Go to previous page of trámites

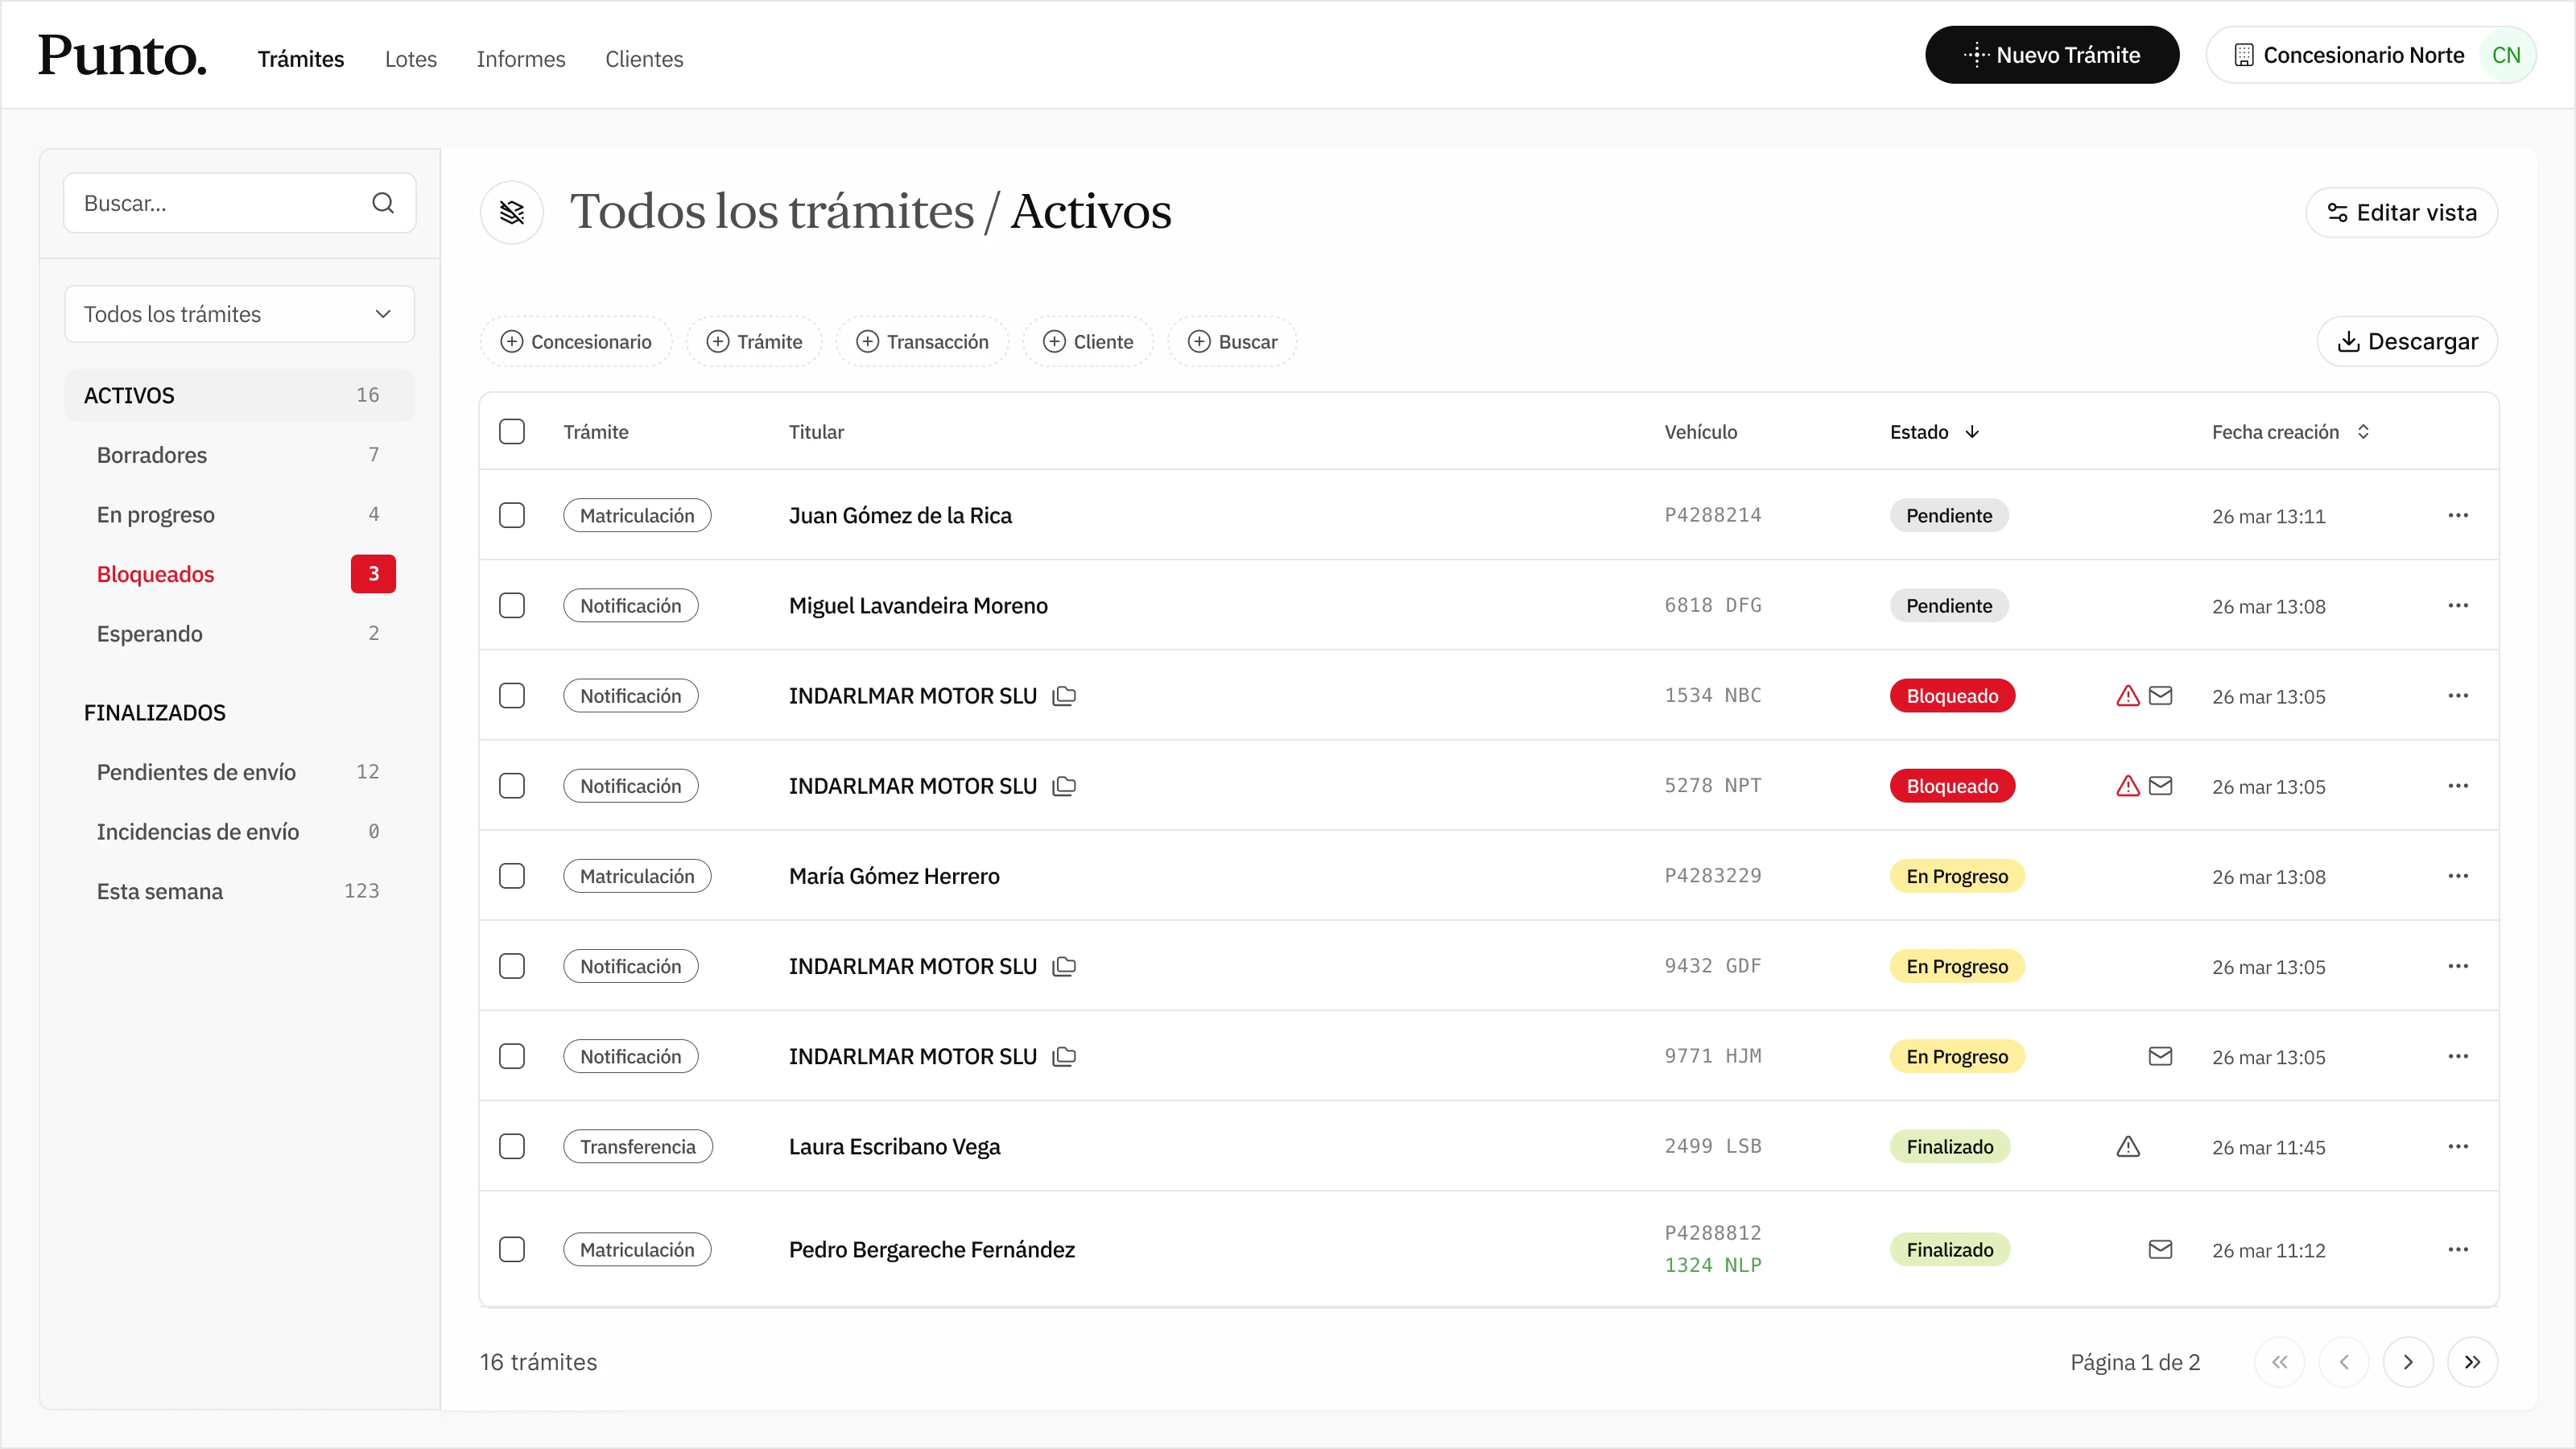click(2344, 1362)
